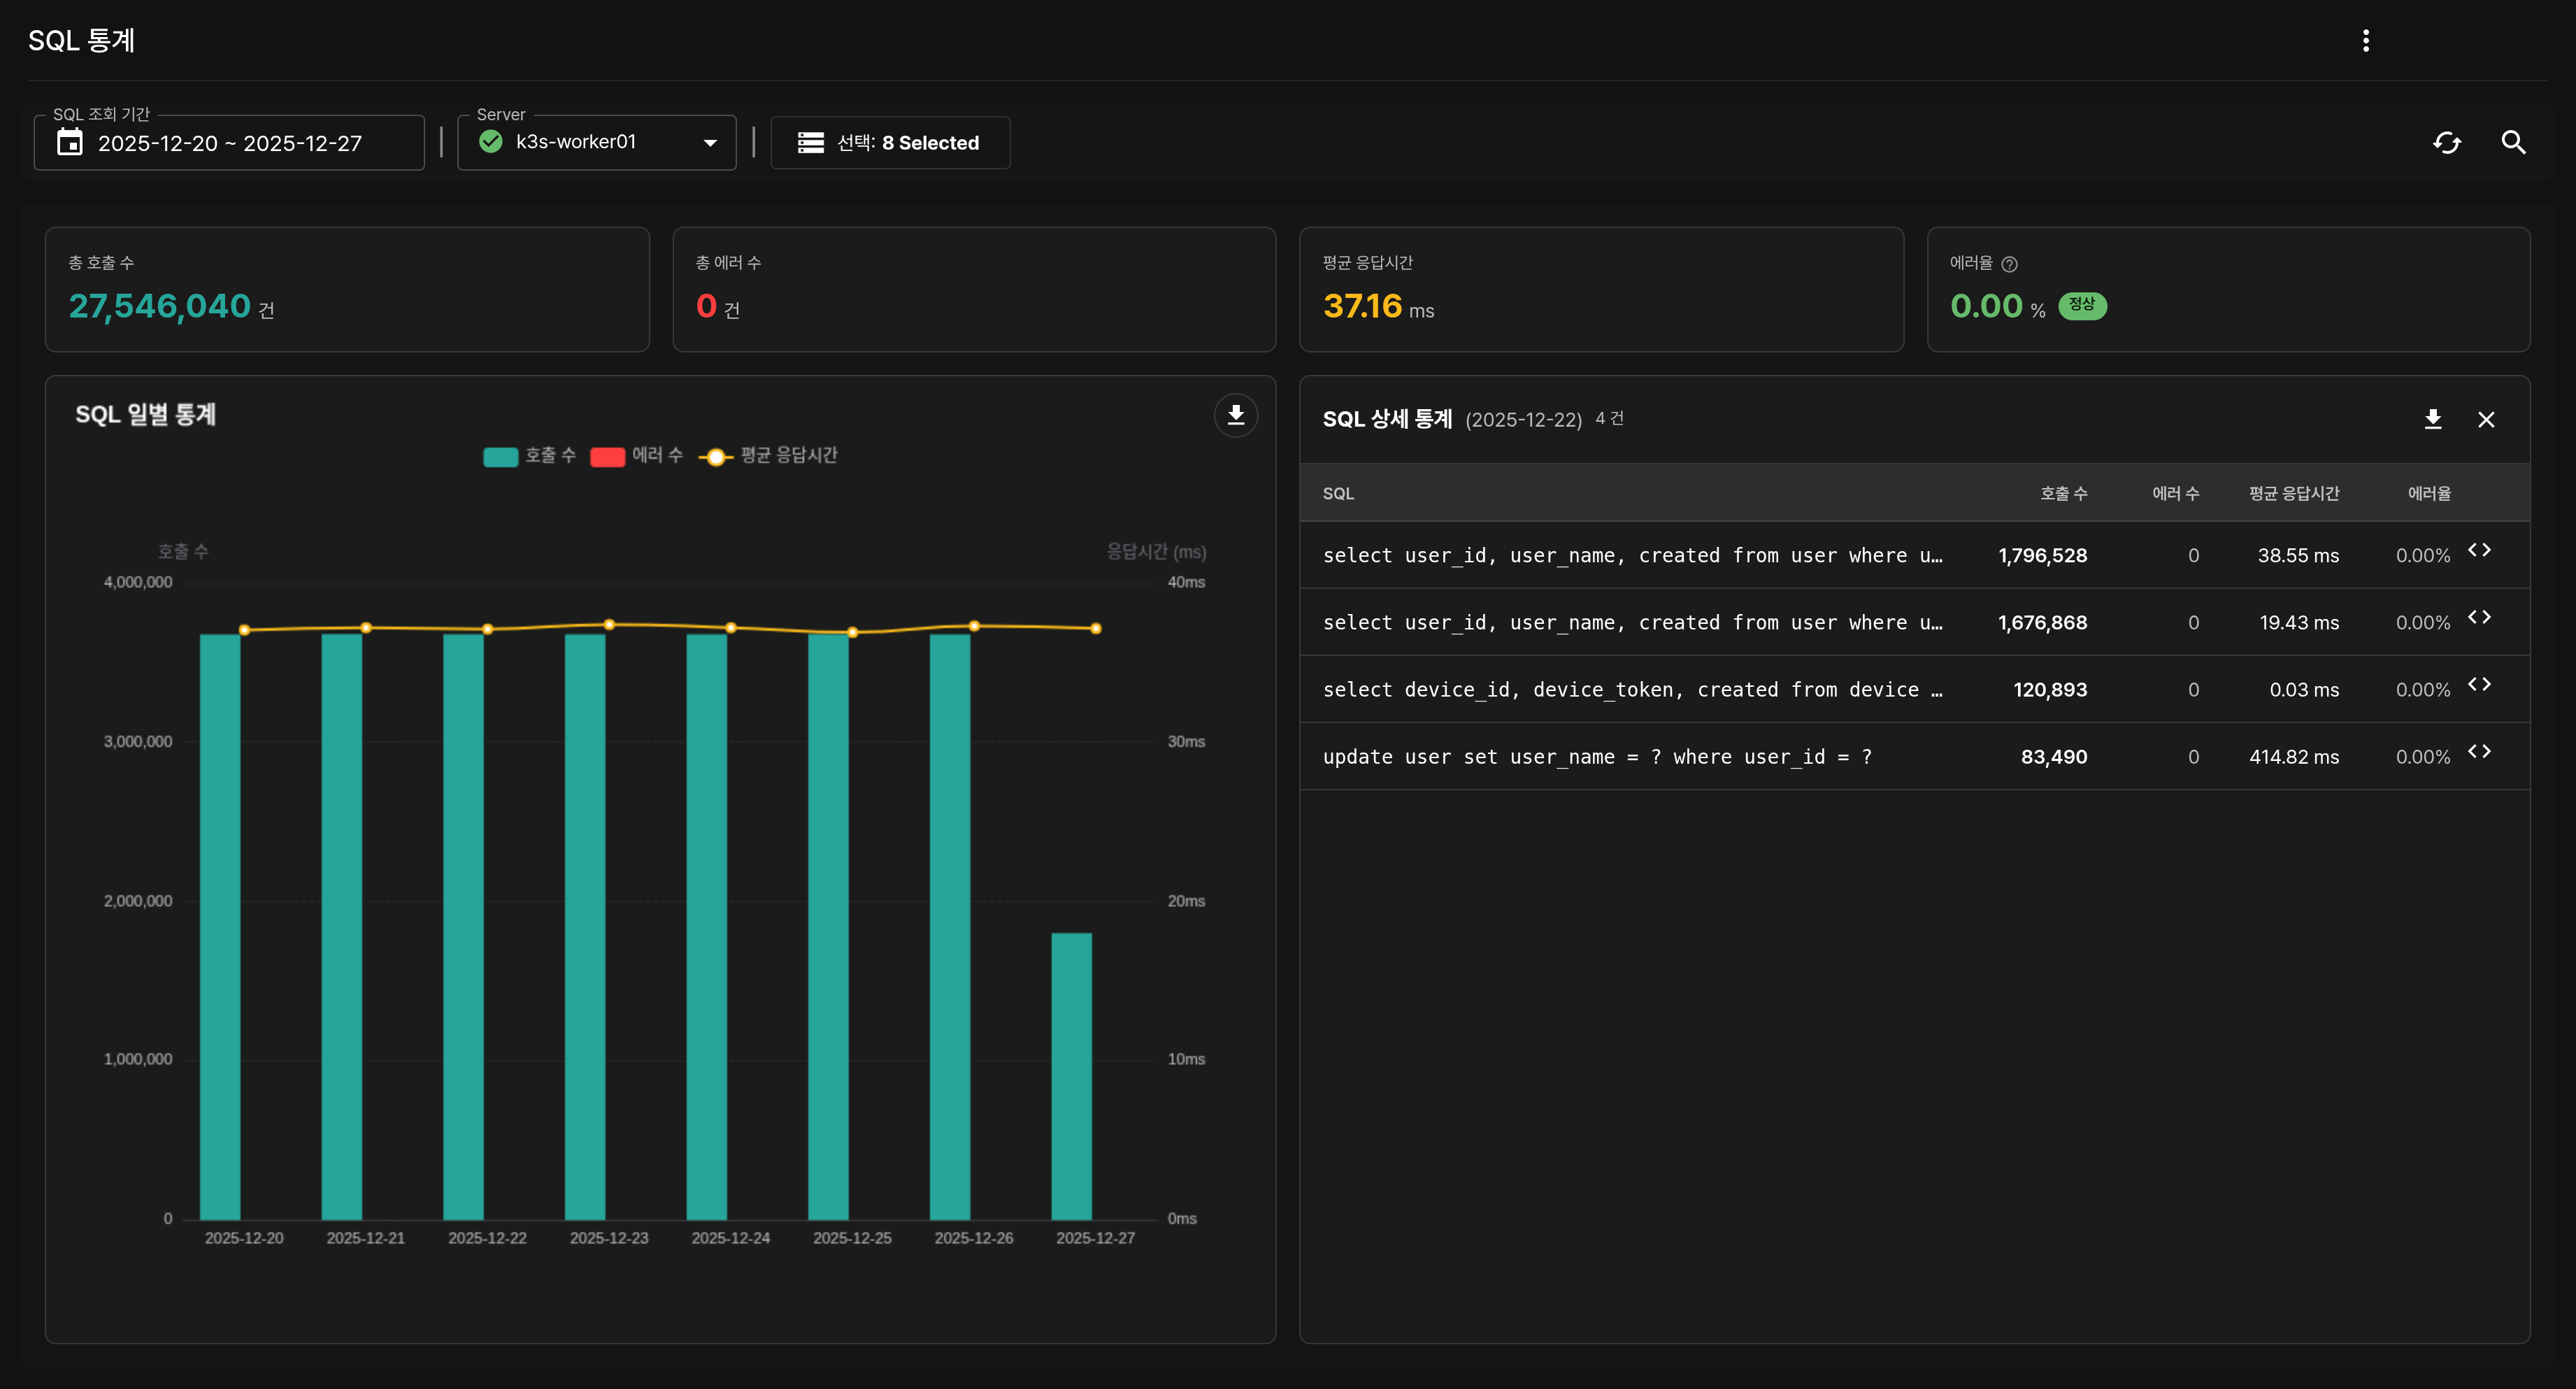Toggle average response time legend series
Viewport: 2576px width, 1389px height.
pos(768,456)
